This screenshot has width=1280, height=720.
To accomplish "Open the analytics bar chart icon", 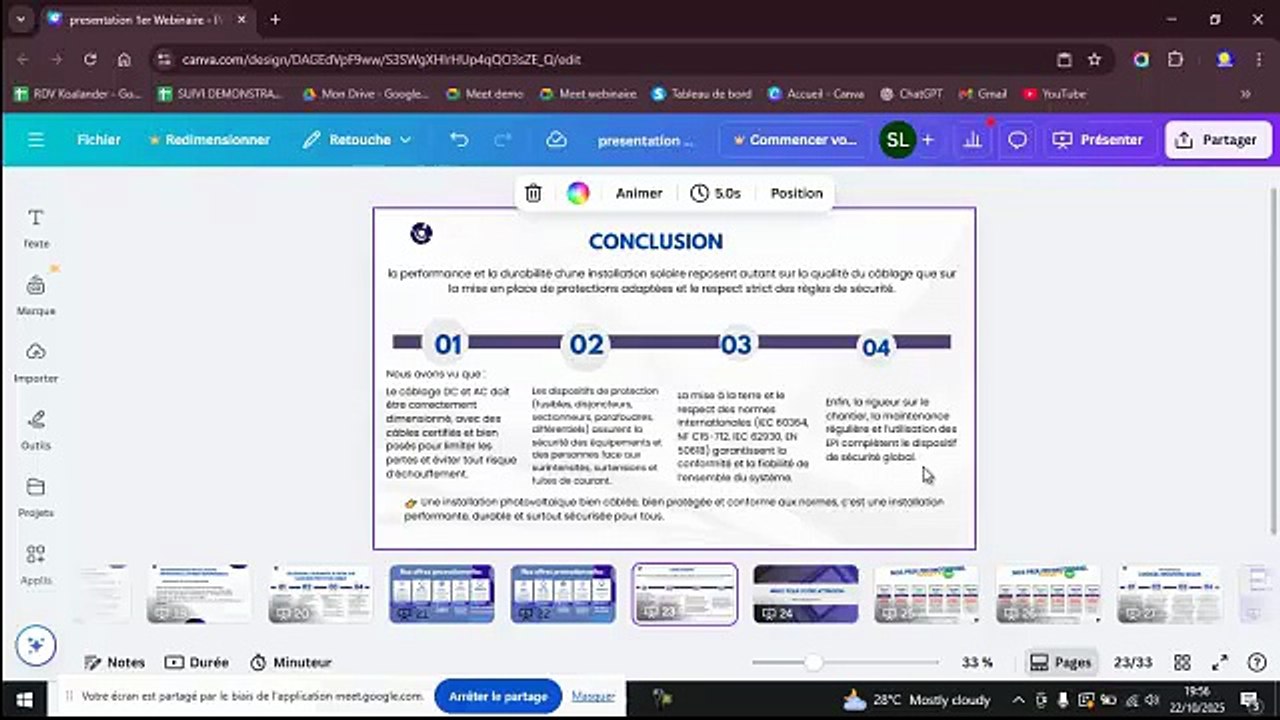I will 972,140.
